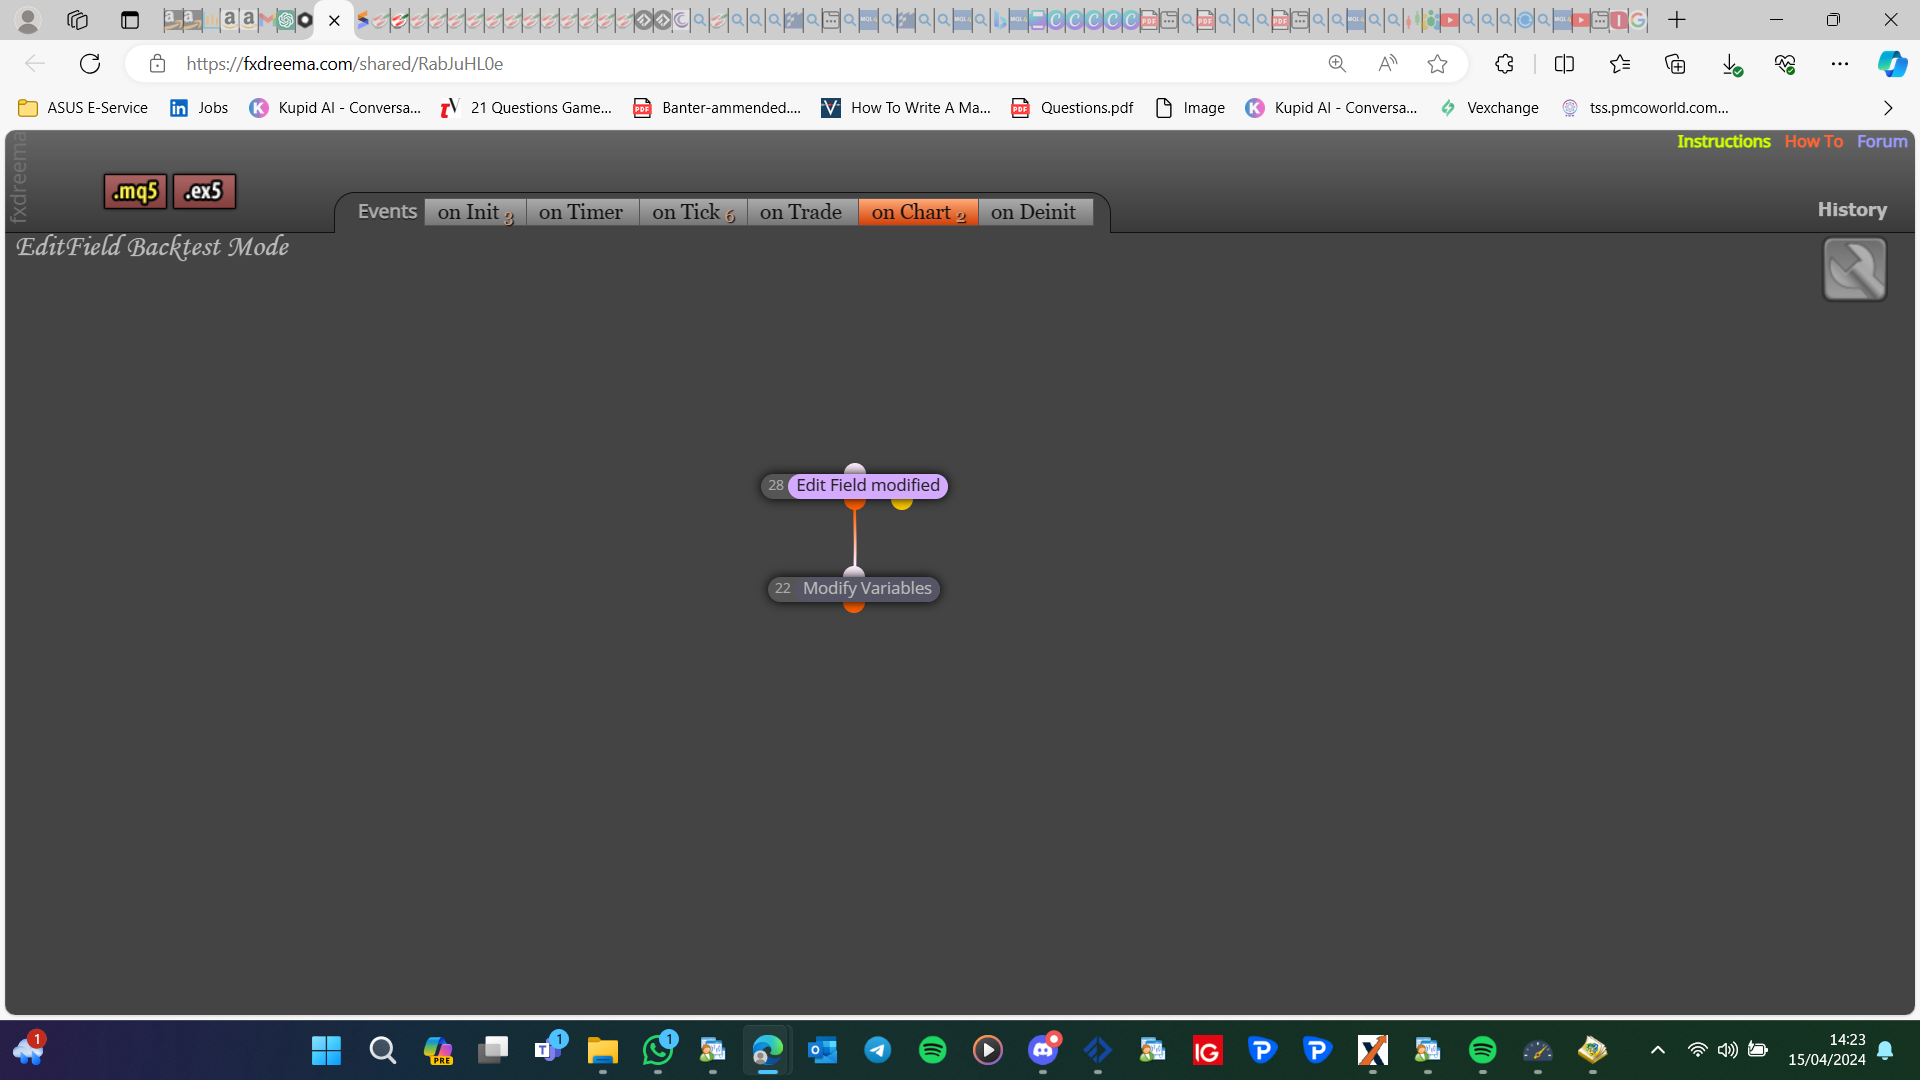
Task: Open the How To link
Action: click(1813, 142)
